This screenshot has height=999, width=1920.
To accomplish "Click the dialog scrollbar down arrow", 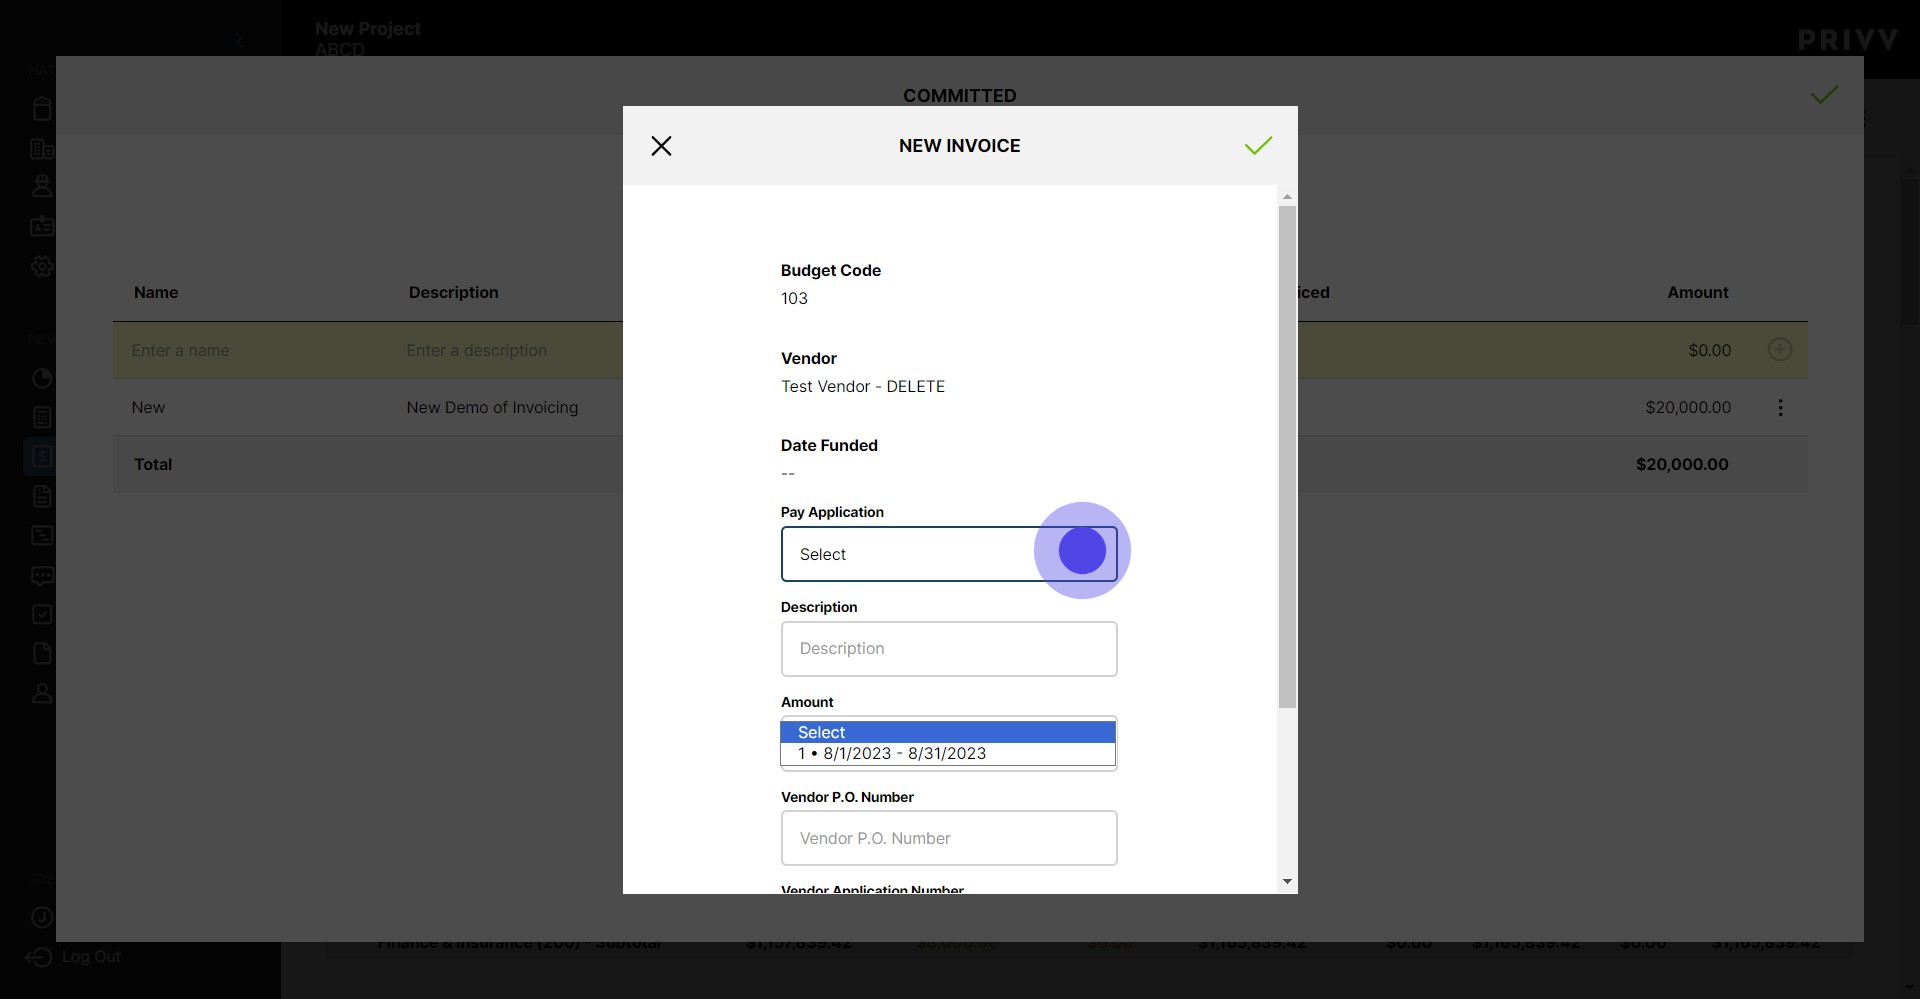I will [x=1287, y=882].
